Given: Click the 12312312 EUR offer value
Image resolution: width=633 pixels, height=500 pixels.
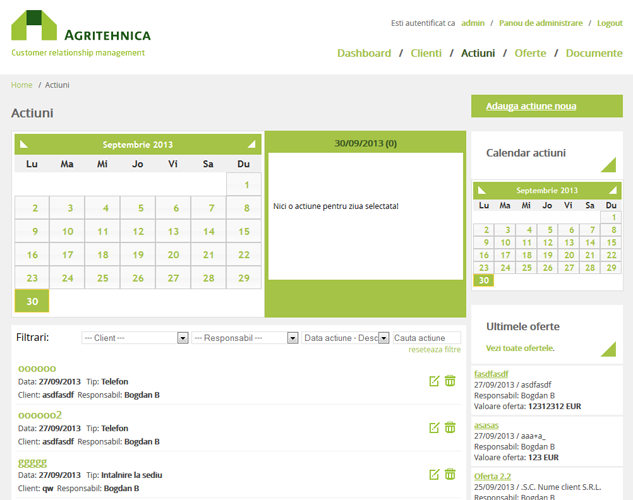Looking at the screenshot, I should click(x=554, y=406).
